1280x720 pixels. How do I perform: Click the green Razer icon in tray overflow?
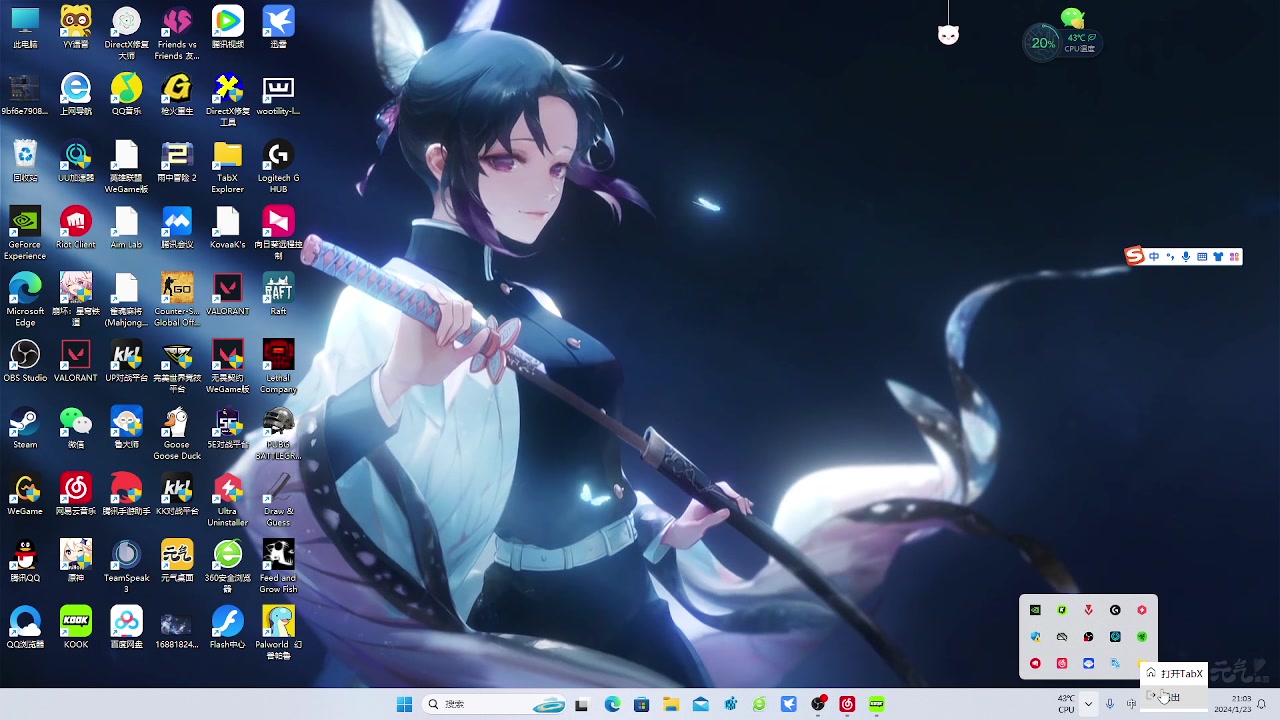(1141, 636)
